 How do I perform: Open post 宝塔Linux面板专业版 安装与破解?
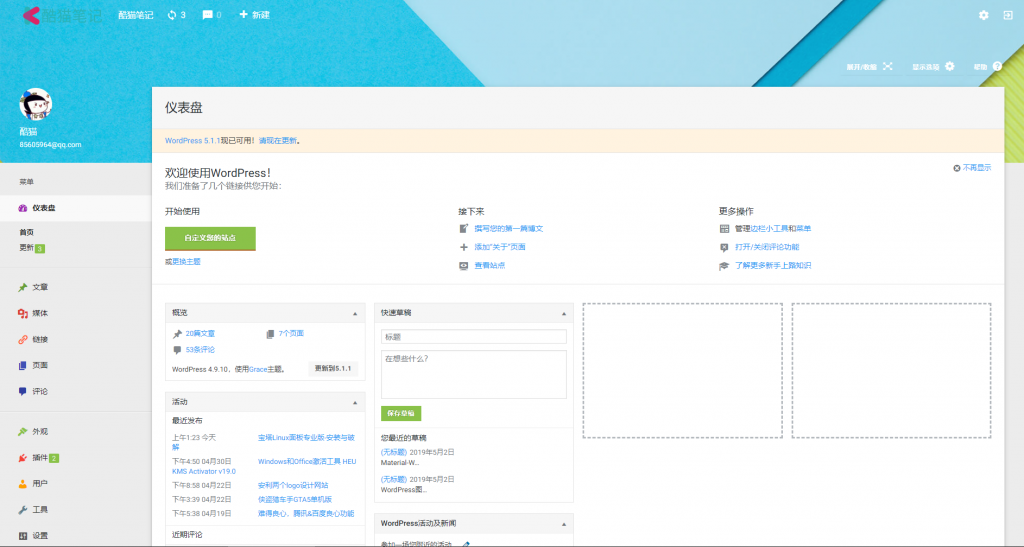pos(306,438)
